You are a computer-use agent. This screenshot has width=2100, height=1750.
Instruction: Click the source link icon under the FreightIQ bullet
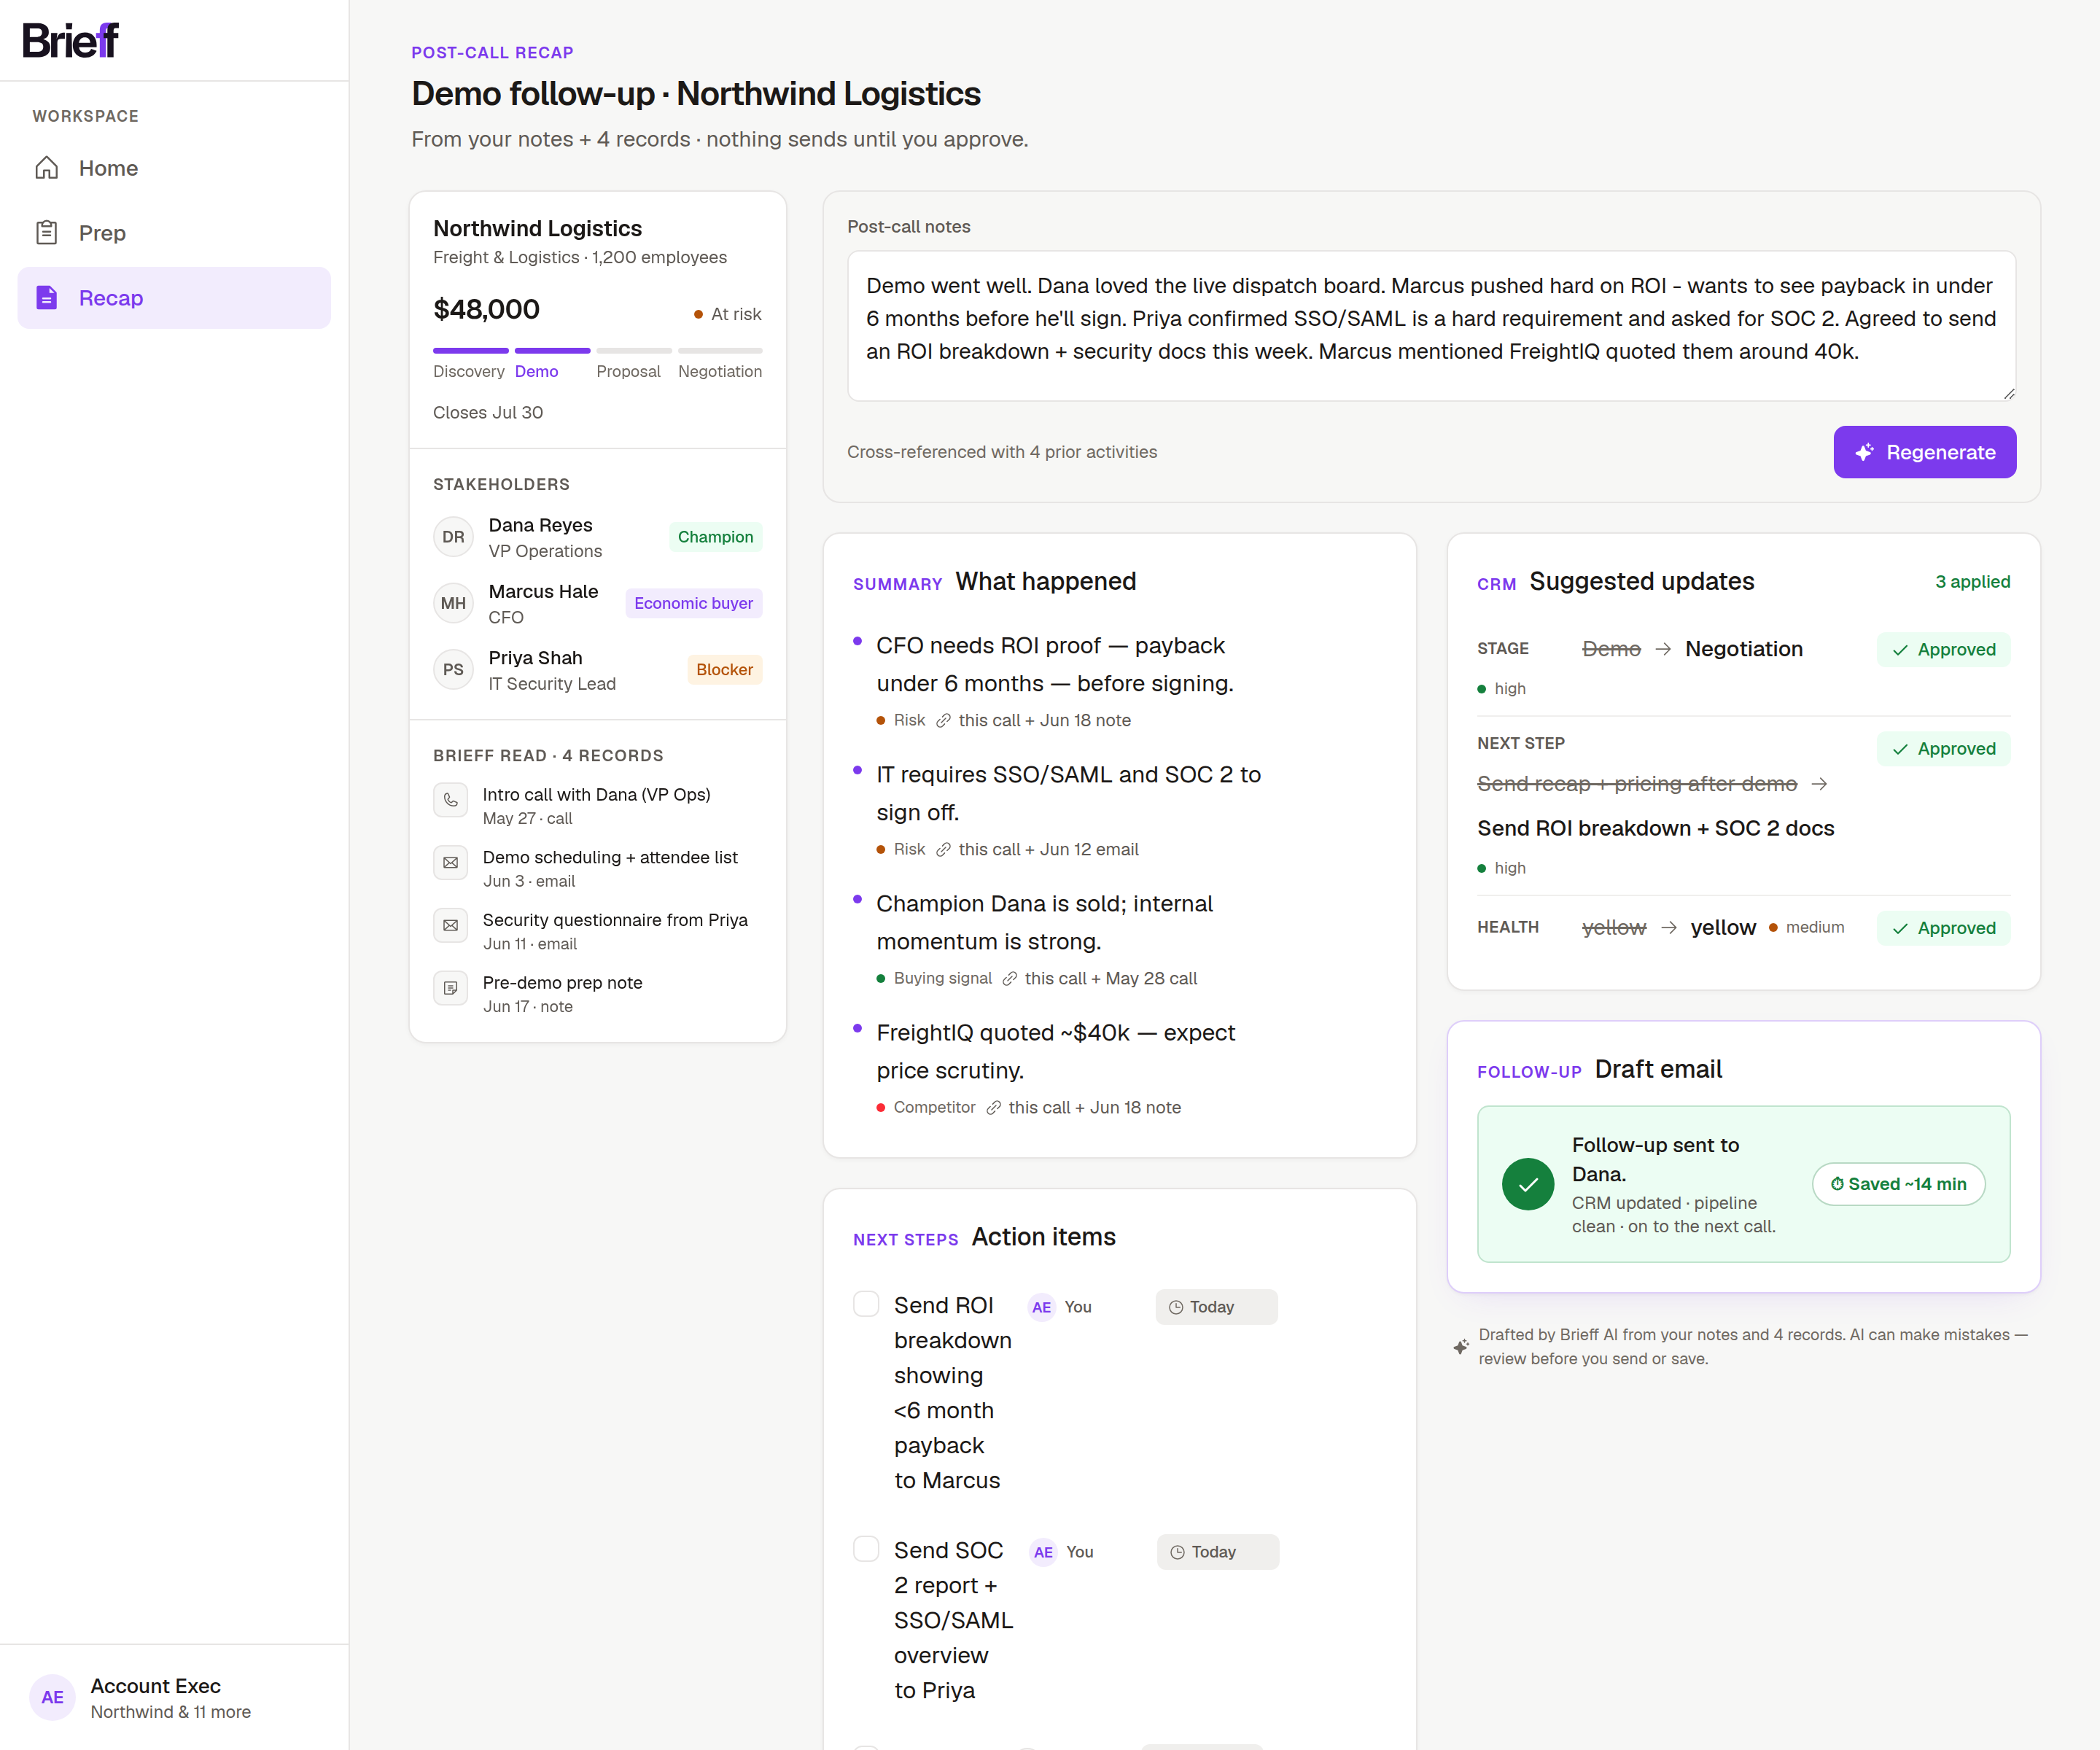click(993, 1108)
